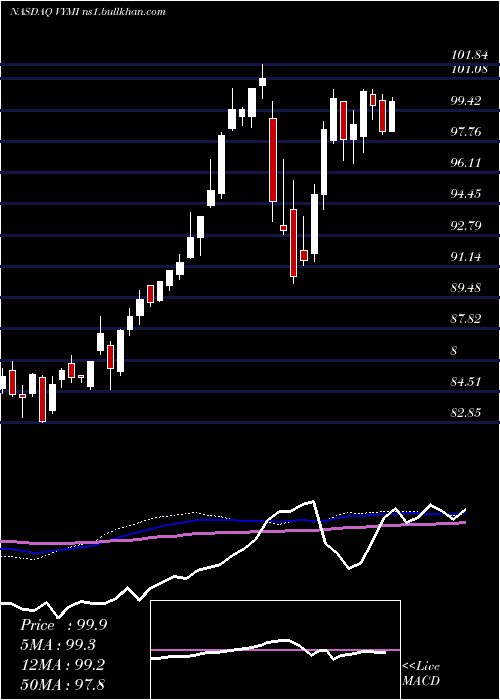Click the <<Live MACD label
The width and height of the screenshot is (500, 700).
pyautogui.click(x=421, y=673)
